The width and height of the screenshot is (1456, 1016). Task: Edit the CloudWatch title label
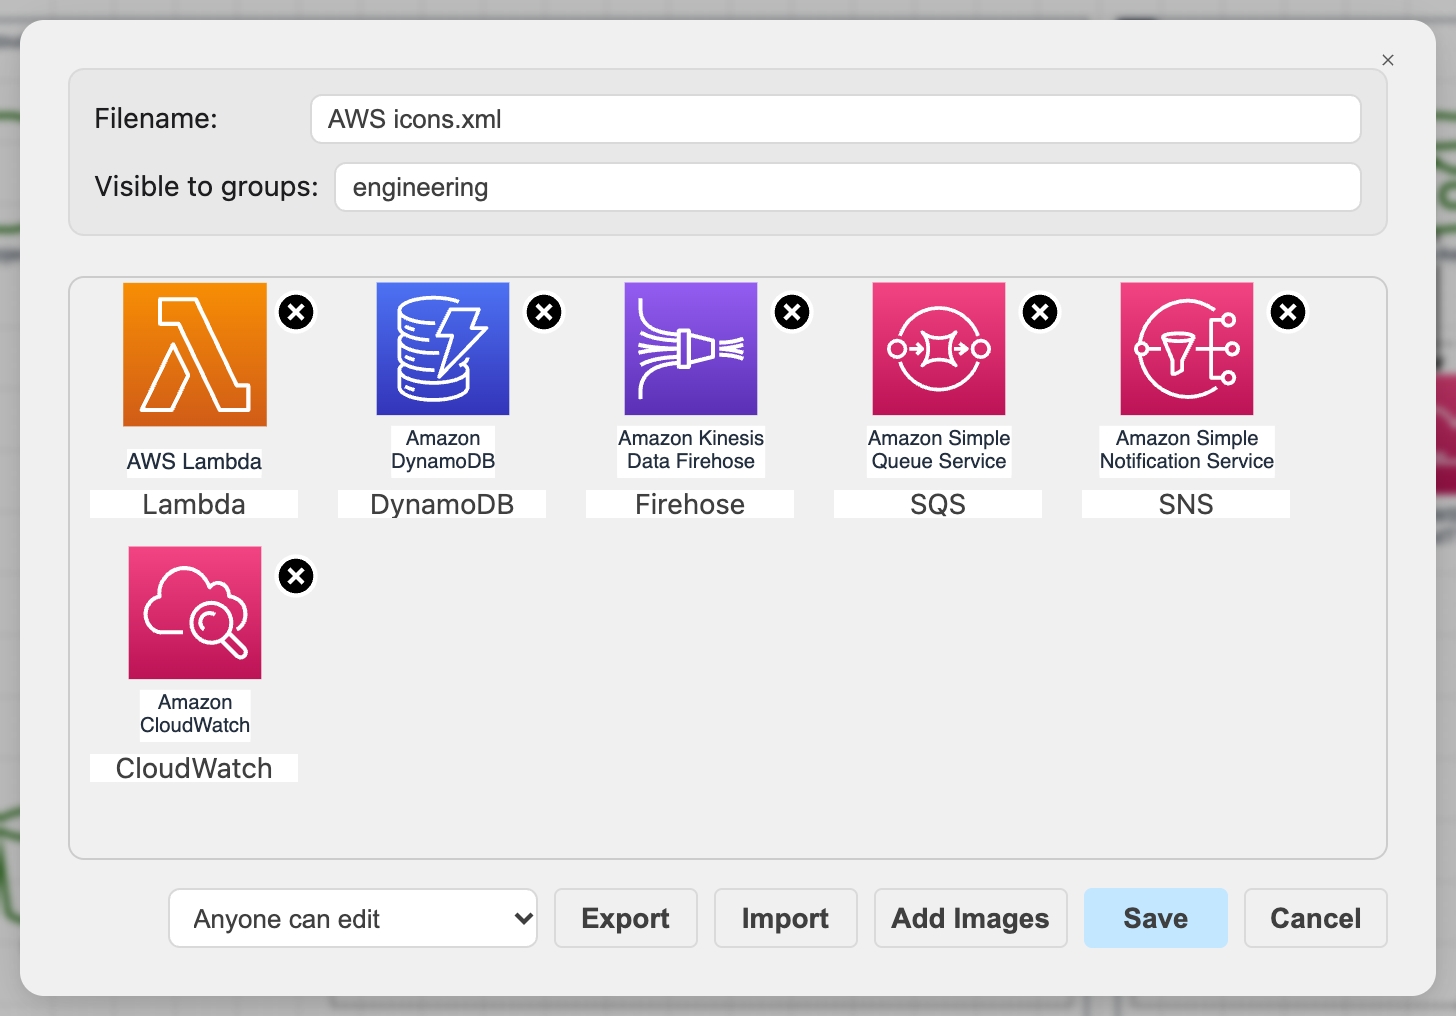point(194,768)
